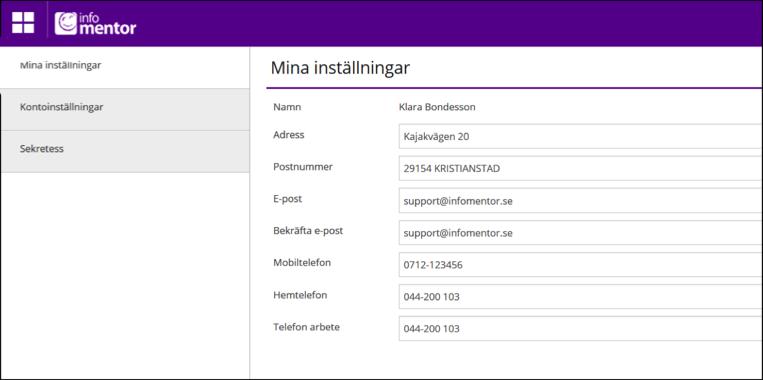Open the apps grid menu icon
The height and width of the screenshot is (380, 763).
(x=23, y=23)
